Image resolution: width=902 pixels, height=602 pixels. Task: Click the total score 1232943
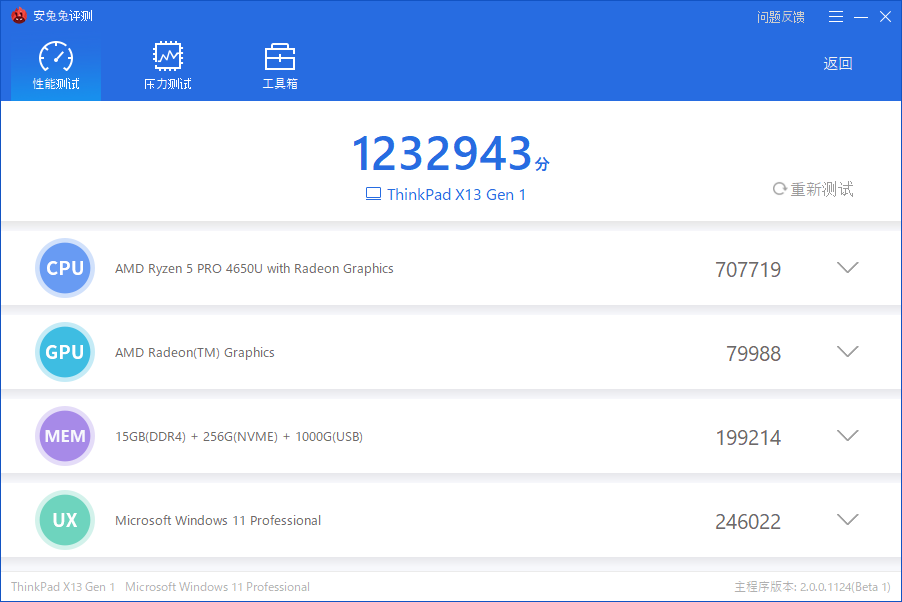tap(442, 153)
